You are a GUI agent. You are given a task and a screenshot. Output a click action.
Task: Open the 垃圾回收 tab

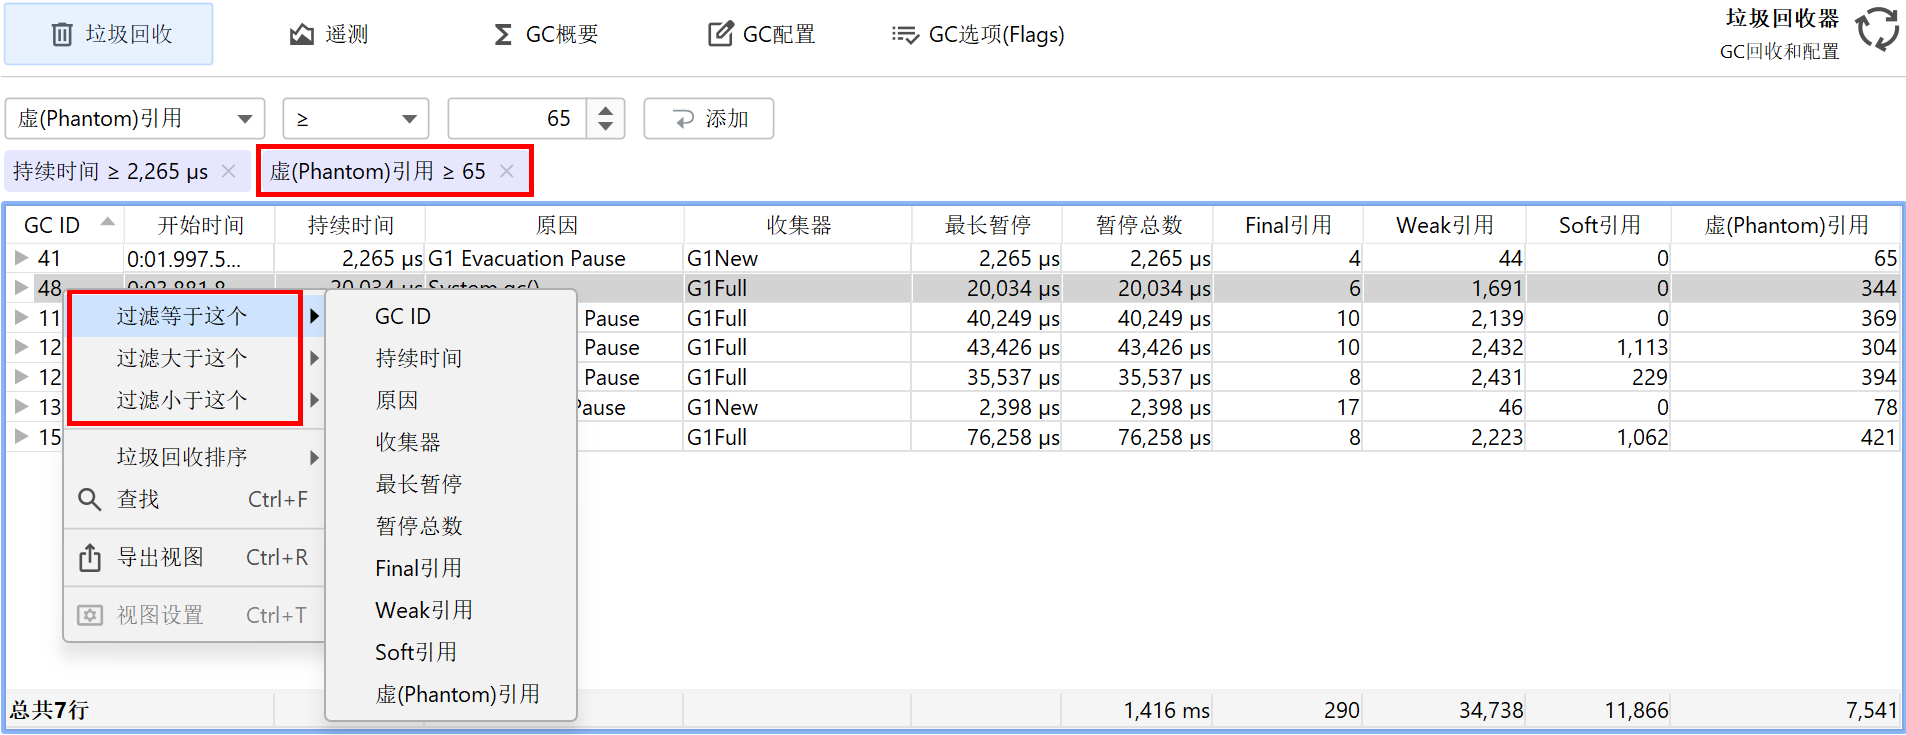tap(109, 34)
